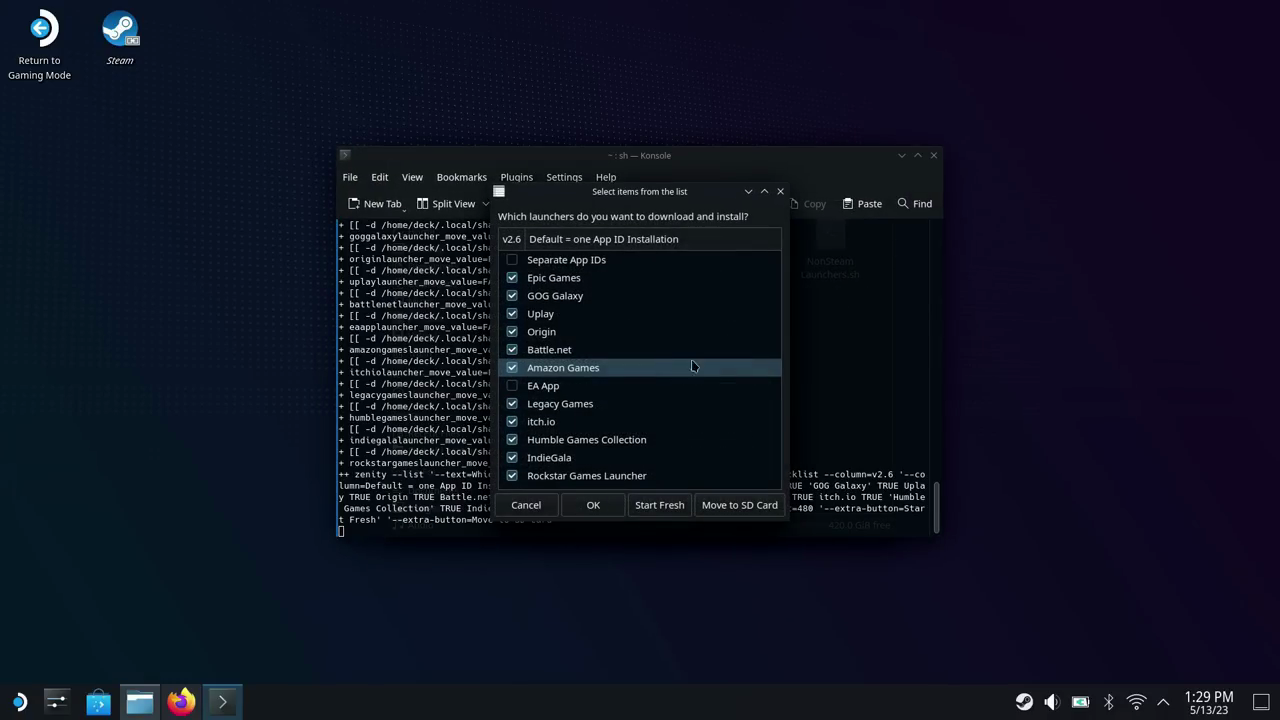The width and height of the screenshot is (1280, 720).
Task: Click Start Fresh button
Action: click(660, 505)
